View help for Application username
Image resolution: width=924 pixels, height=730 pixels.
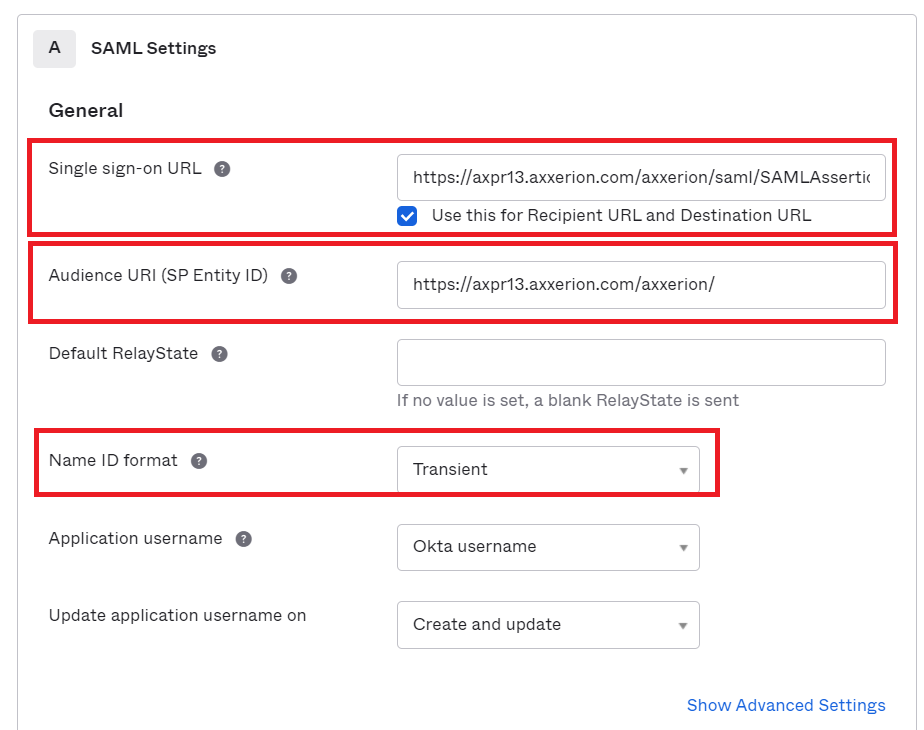243,539
